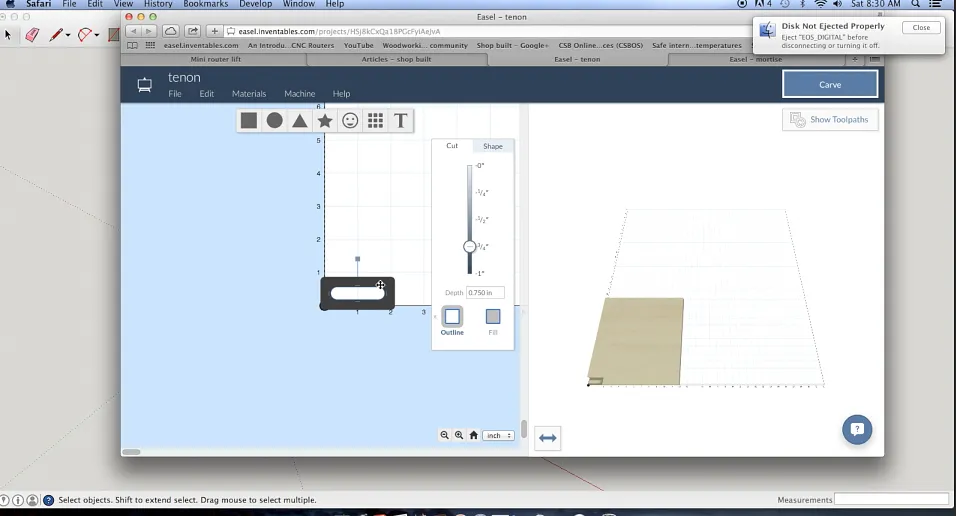
Task: Switch to the Shape tab
Action: [x=493, y=146]
